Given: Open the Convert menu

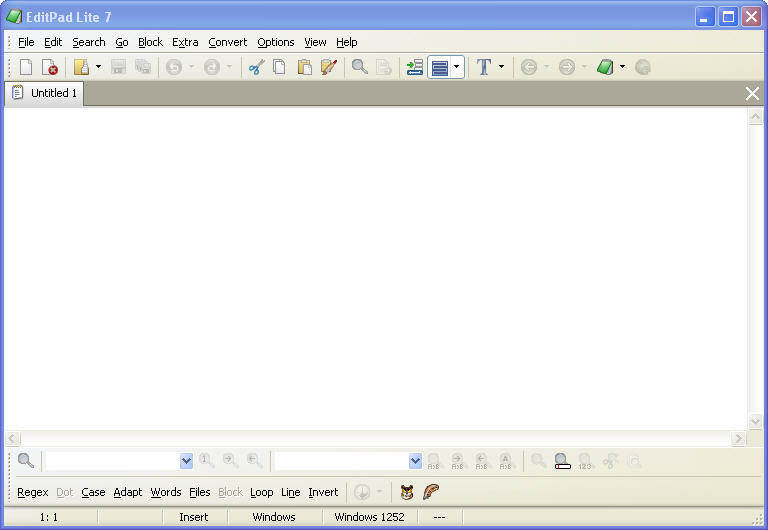Looking at the screenshot, I should coord(228,42).
